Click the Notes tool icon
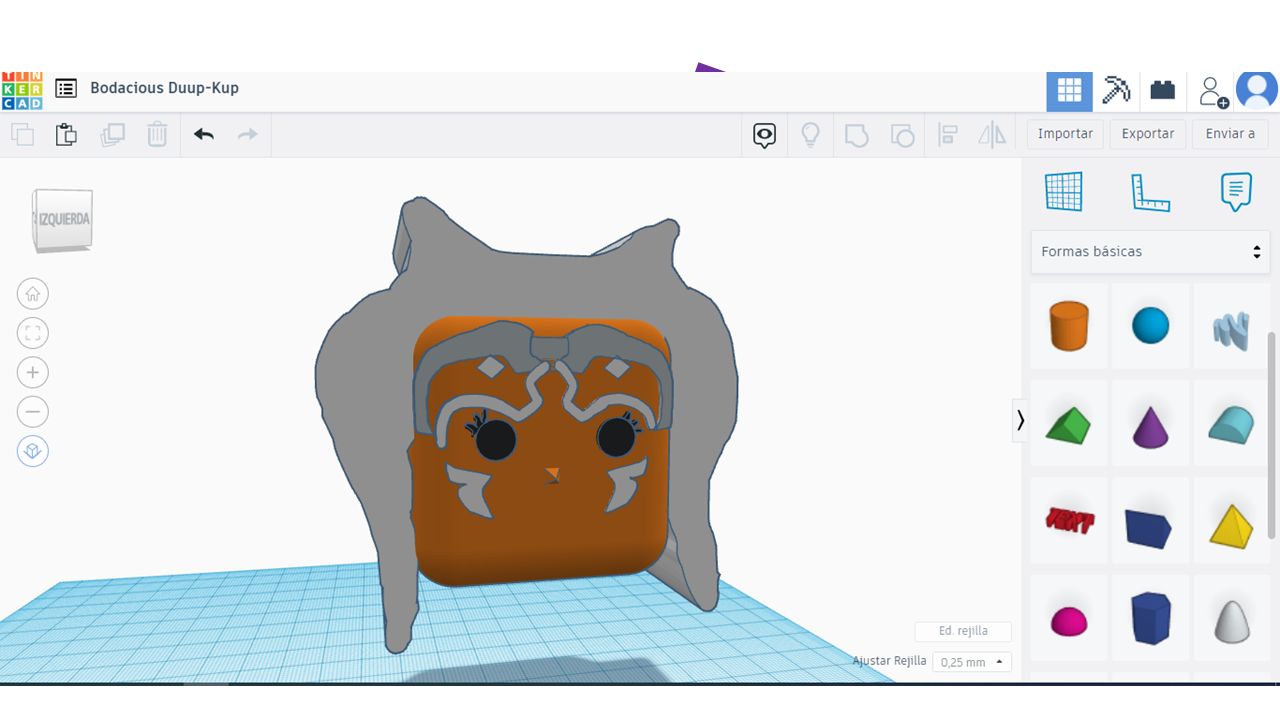This screenshot has height=720, width=1280. pos(1236,192)
